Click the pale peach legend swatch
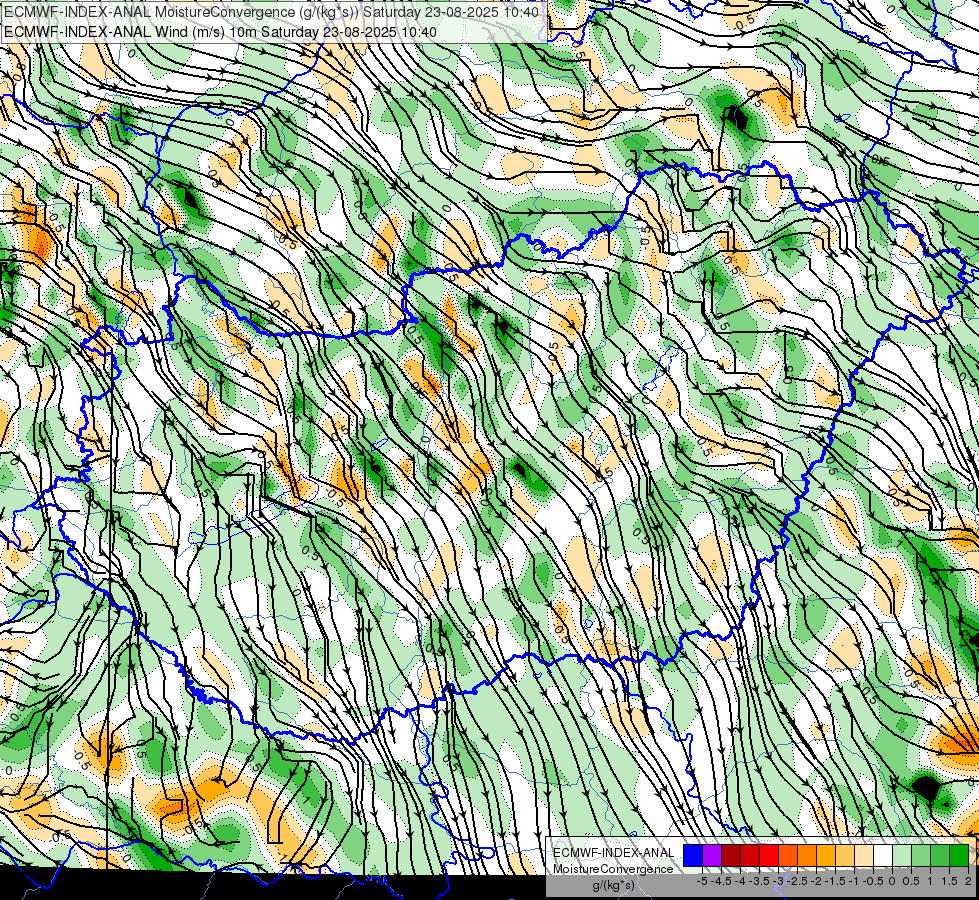Screen dimensions: 979x900 863,855
